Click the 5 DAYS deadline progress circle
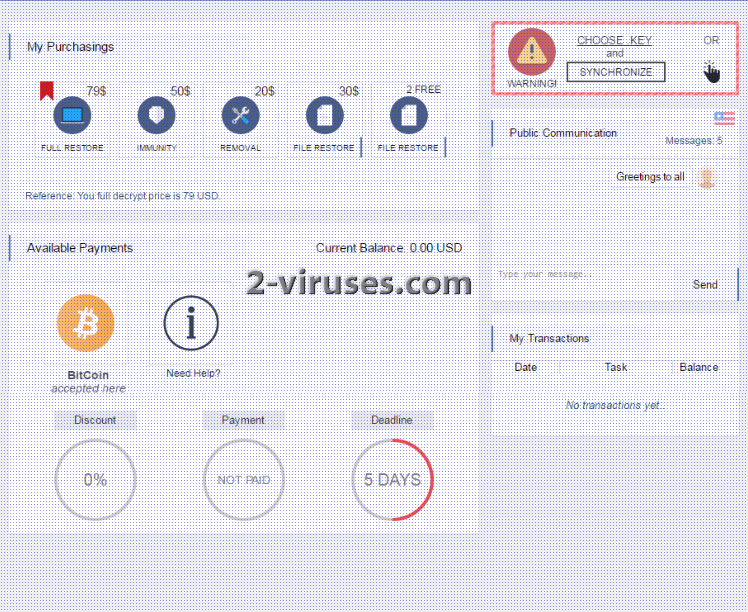This screenshot has height=612, width=748. pyautogui.click(x=392, y=480)
